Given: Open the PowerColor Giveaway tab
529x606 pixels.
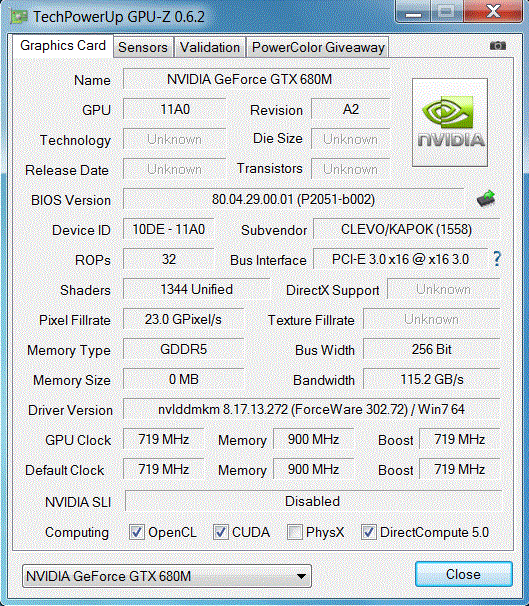Looking at the screenshot, I should (318, 47).
